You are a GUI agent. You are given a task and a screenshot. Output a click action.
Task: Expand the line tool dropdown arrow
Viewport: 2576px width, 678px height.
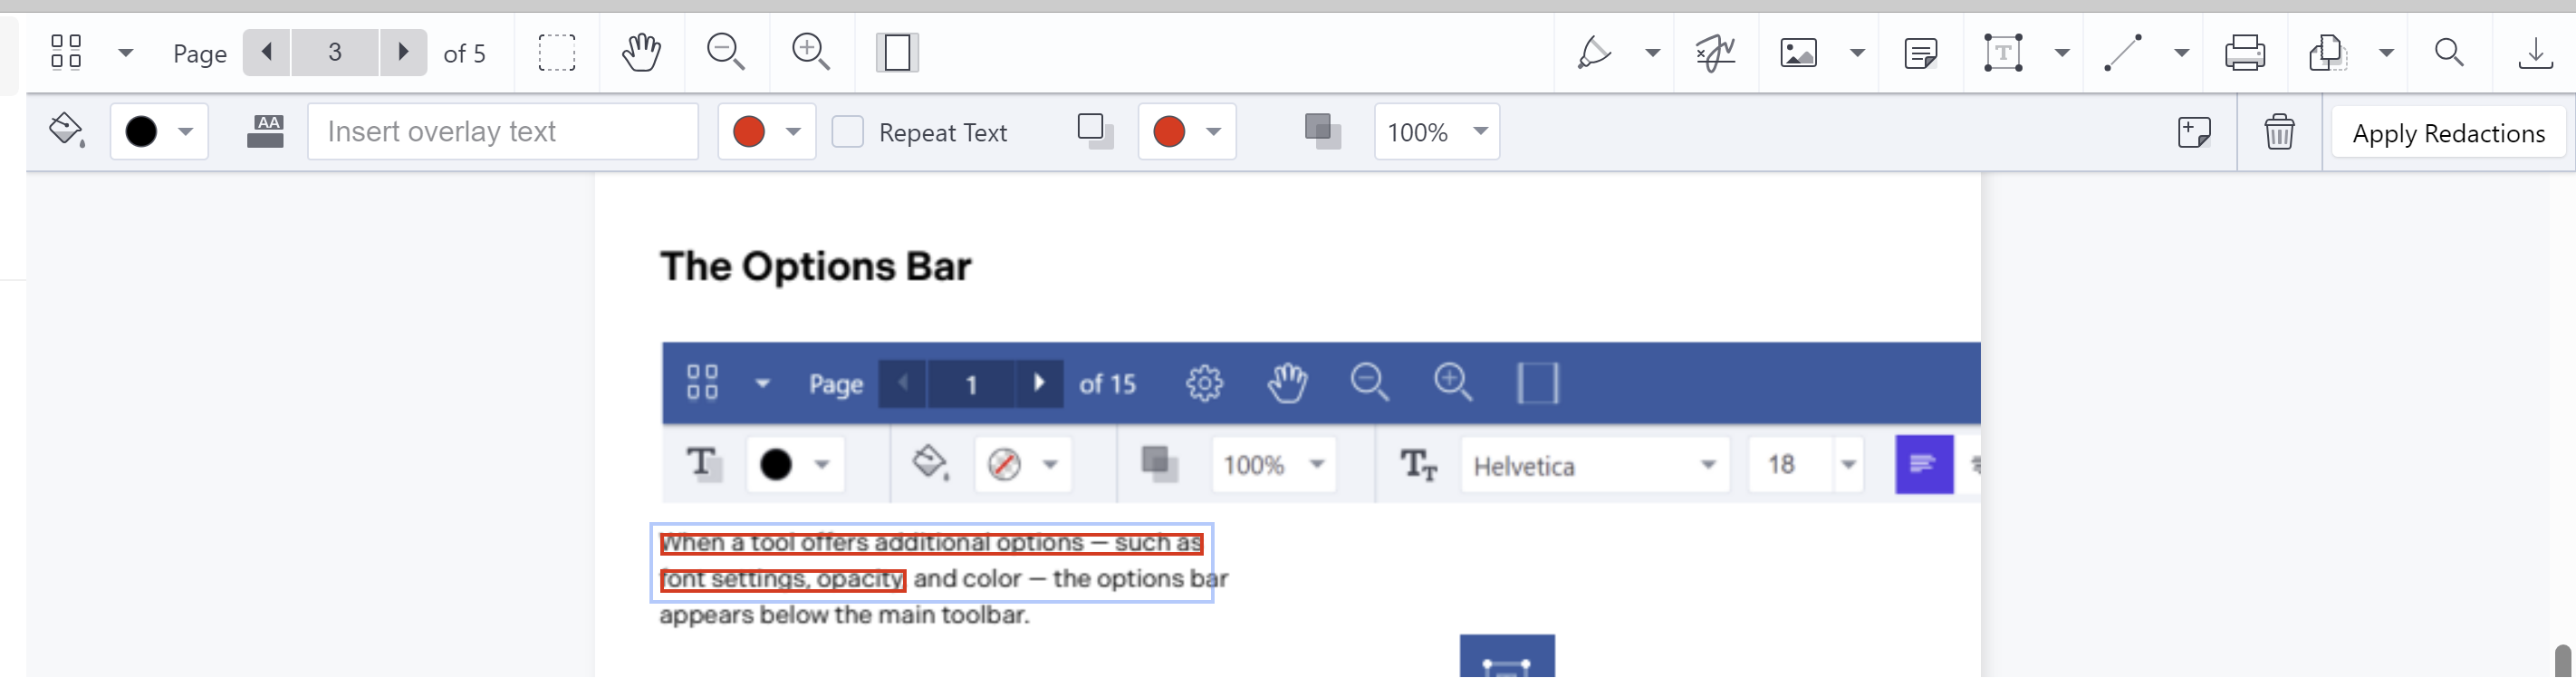[2182, 52]
